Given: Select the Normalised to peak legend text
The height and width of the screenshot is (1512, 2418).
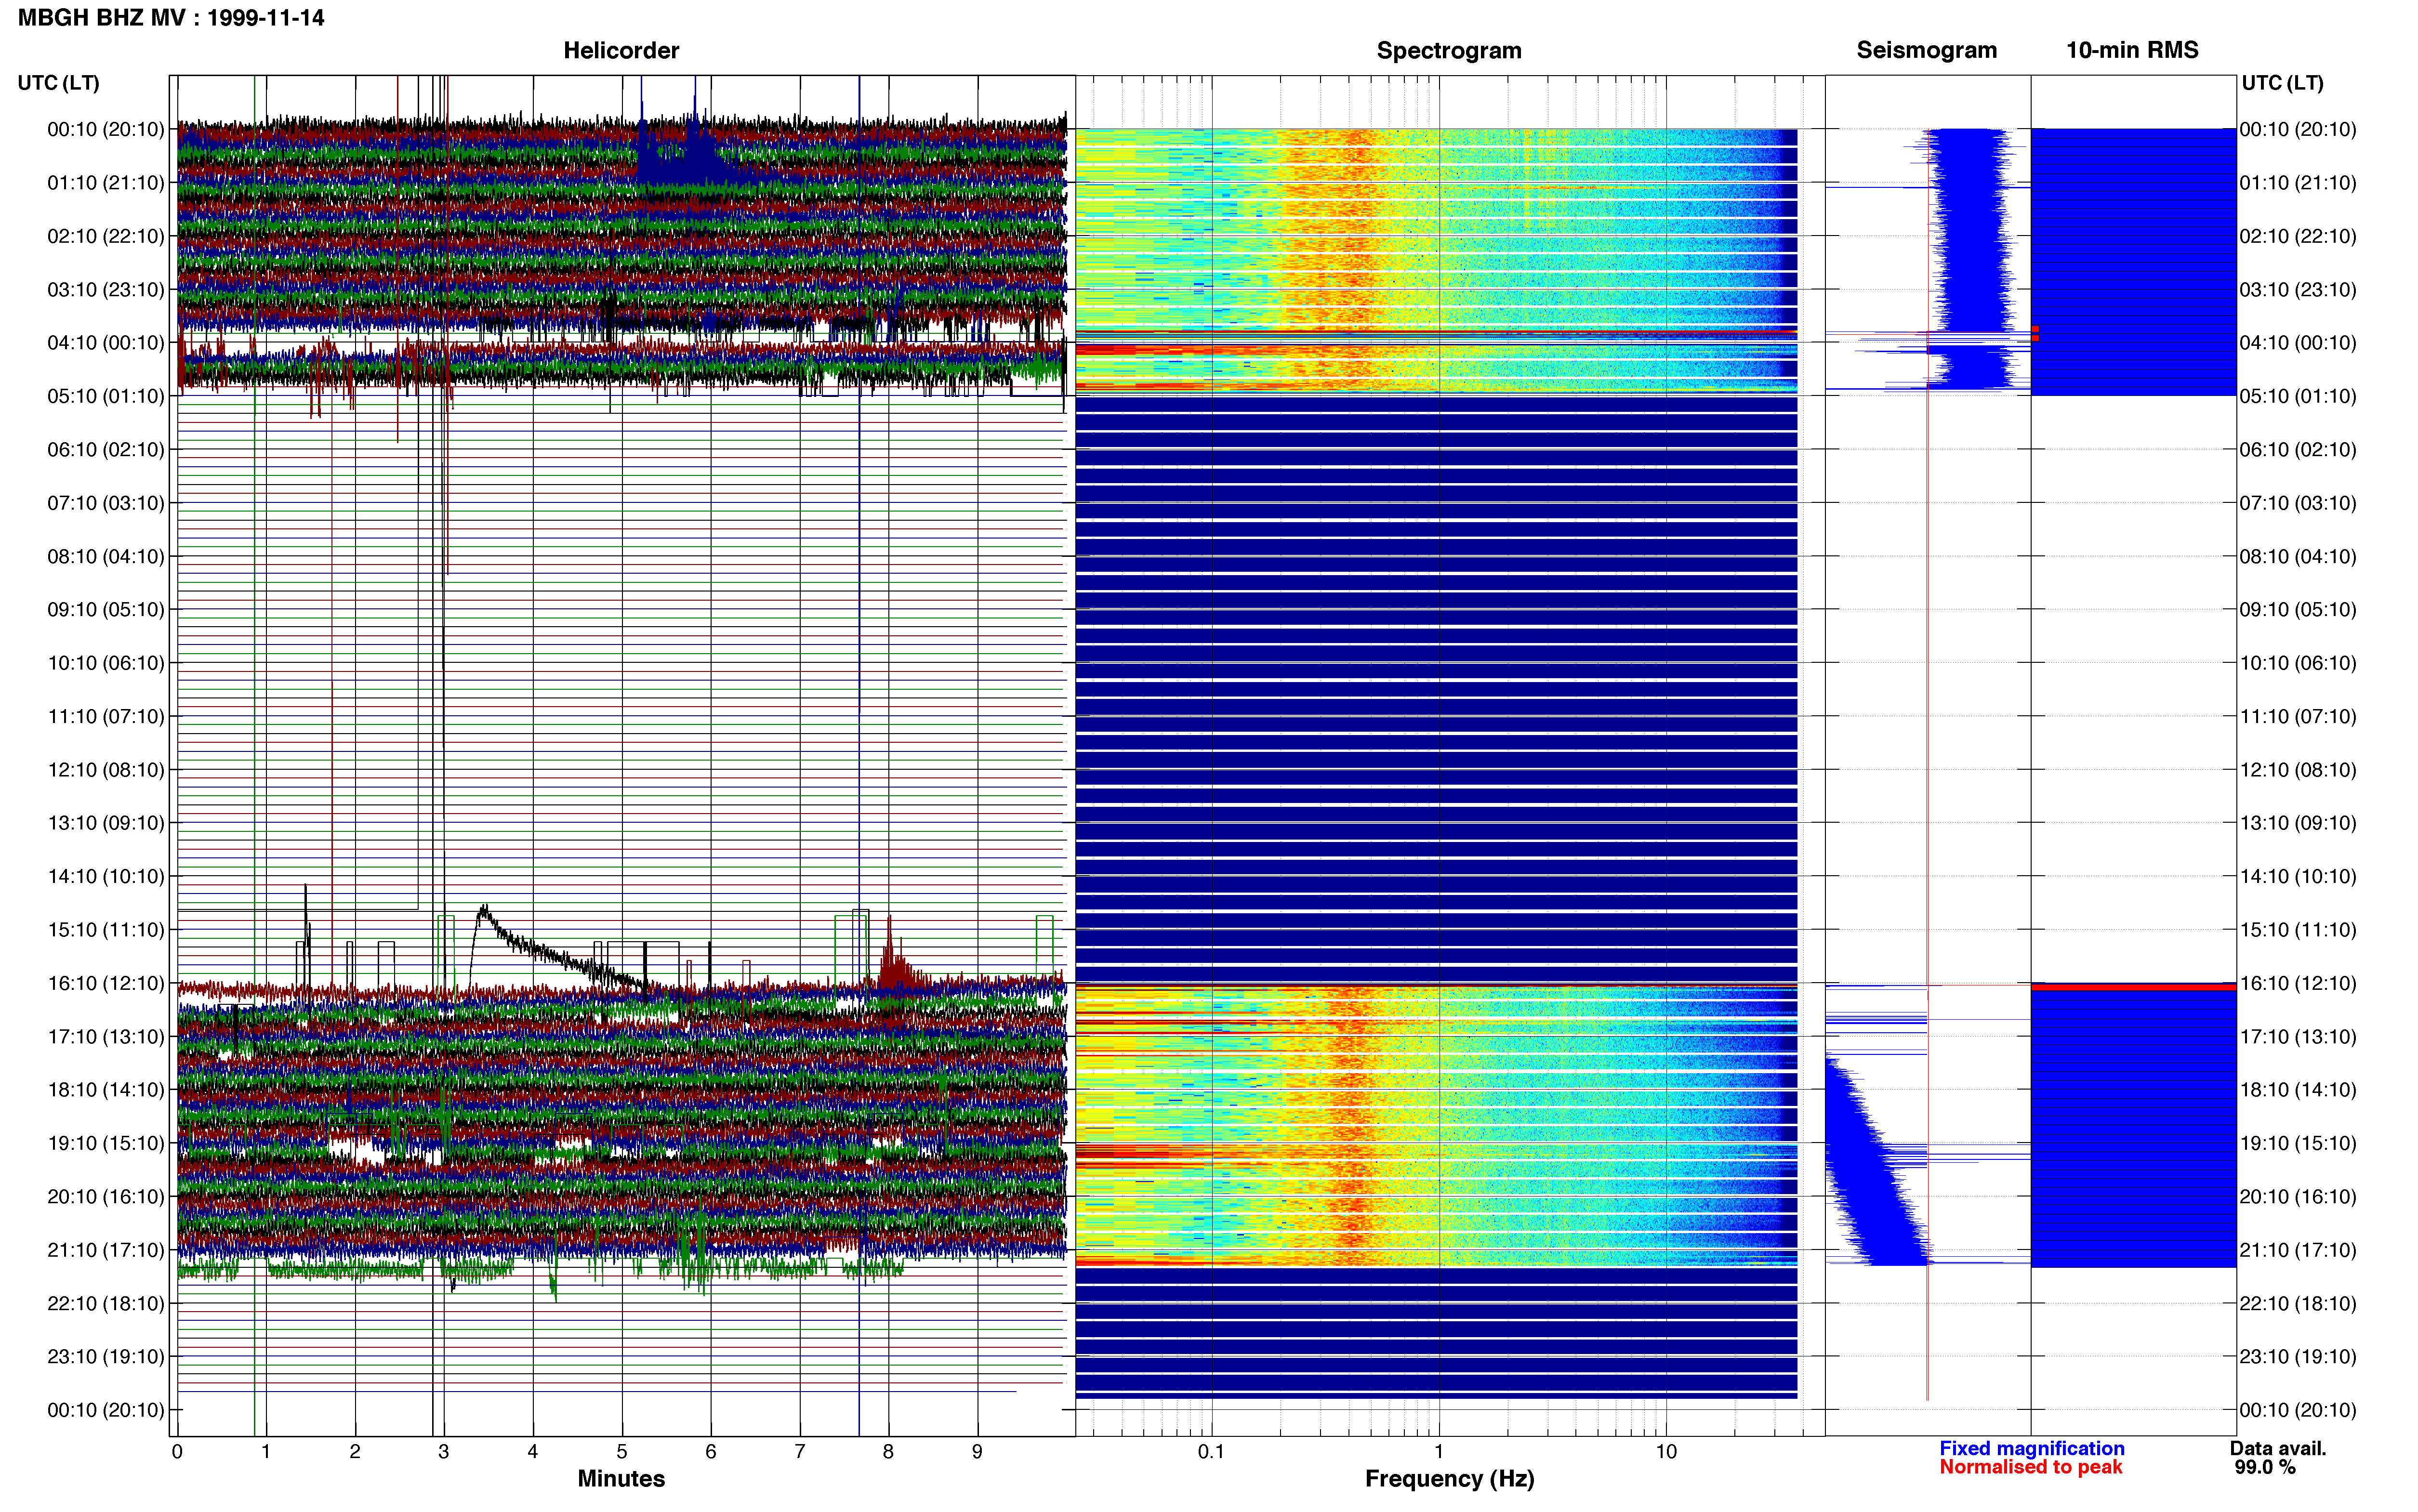Looking at the screenshot, I should coord(2030,1467).
